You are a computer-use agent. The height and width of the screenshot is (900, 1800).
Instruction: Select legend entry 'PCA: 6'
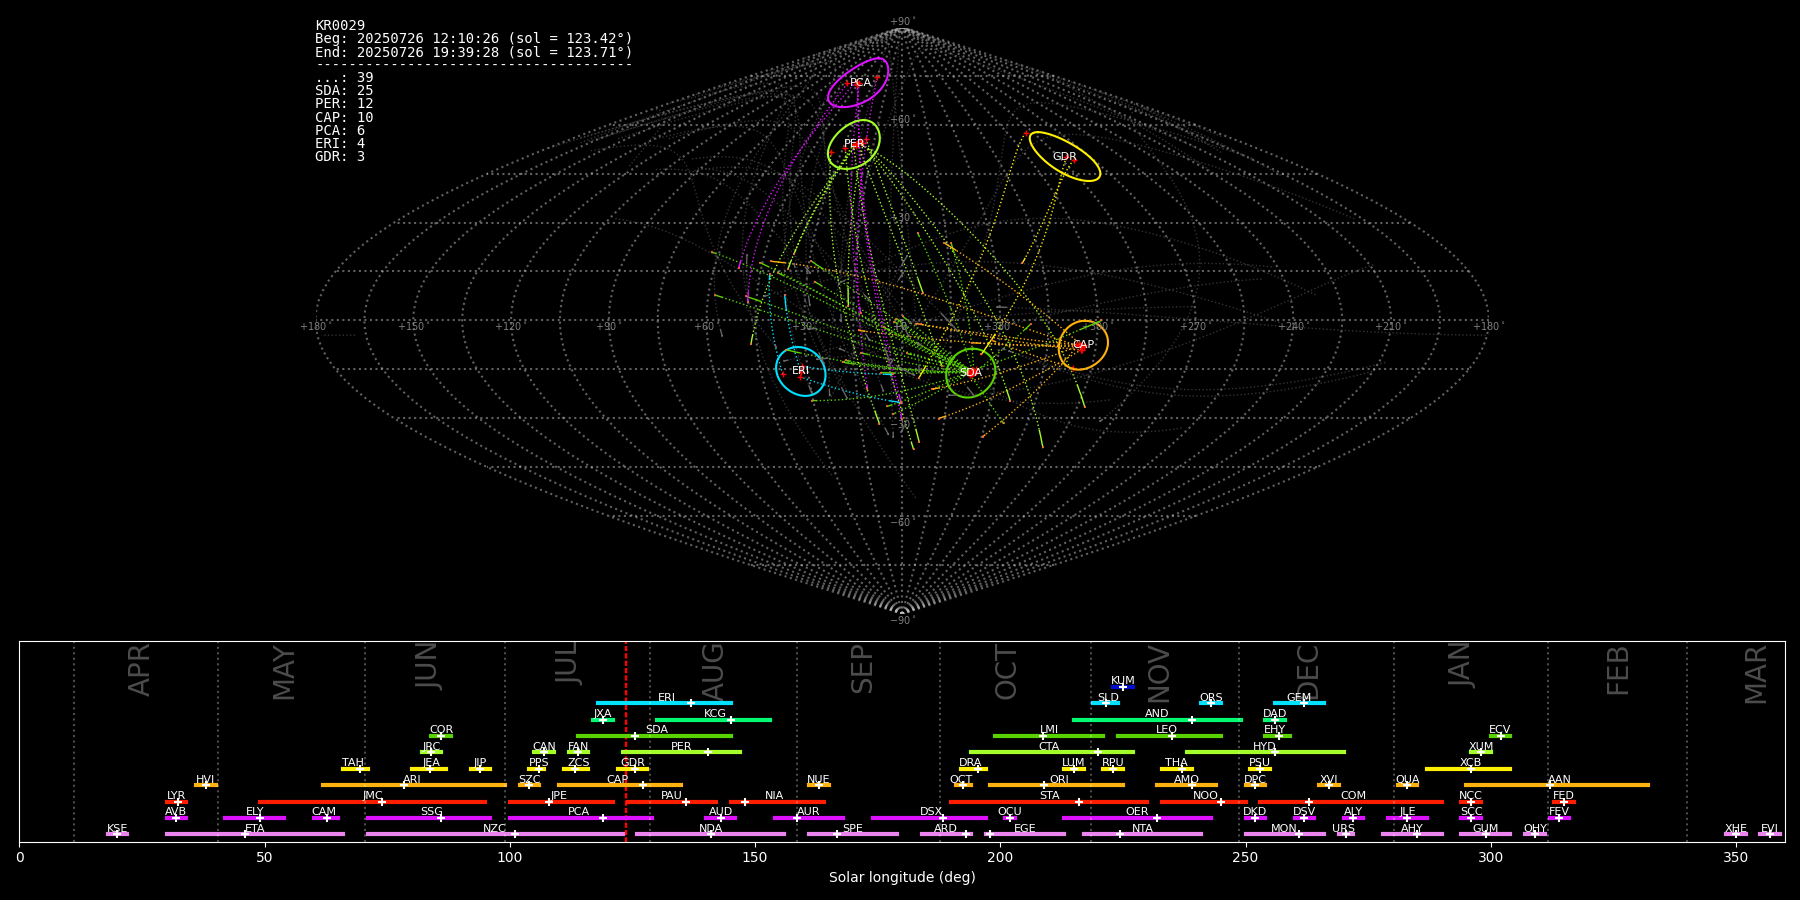coord(340,131)
